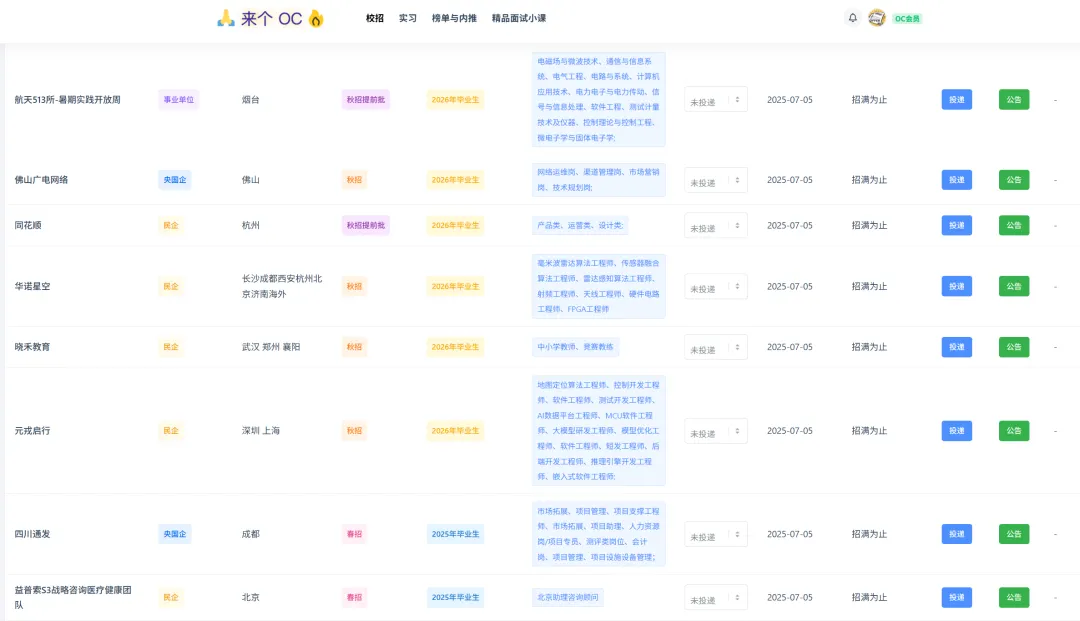1080x621 pixels.
Task: Open 公告 for 华诺星空
Action: coord(1014,286)
